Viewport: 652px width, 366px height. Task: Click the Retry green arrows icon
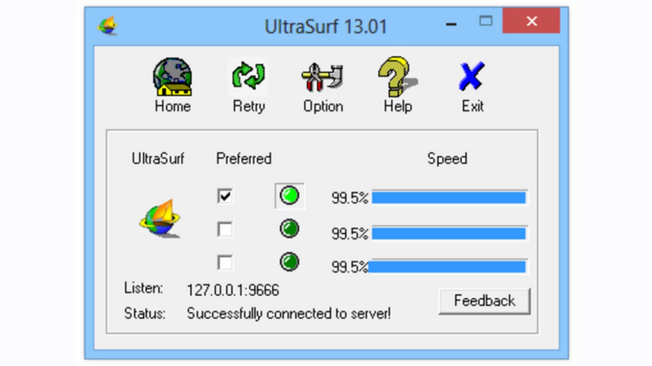pyautogui.click(x=248, y=76)
